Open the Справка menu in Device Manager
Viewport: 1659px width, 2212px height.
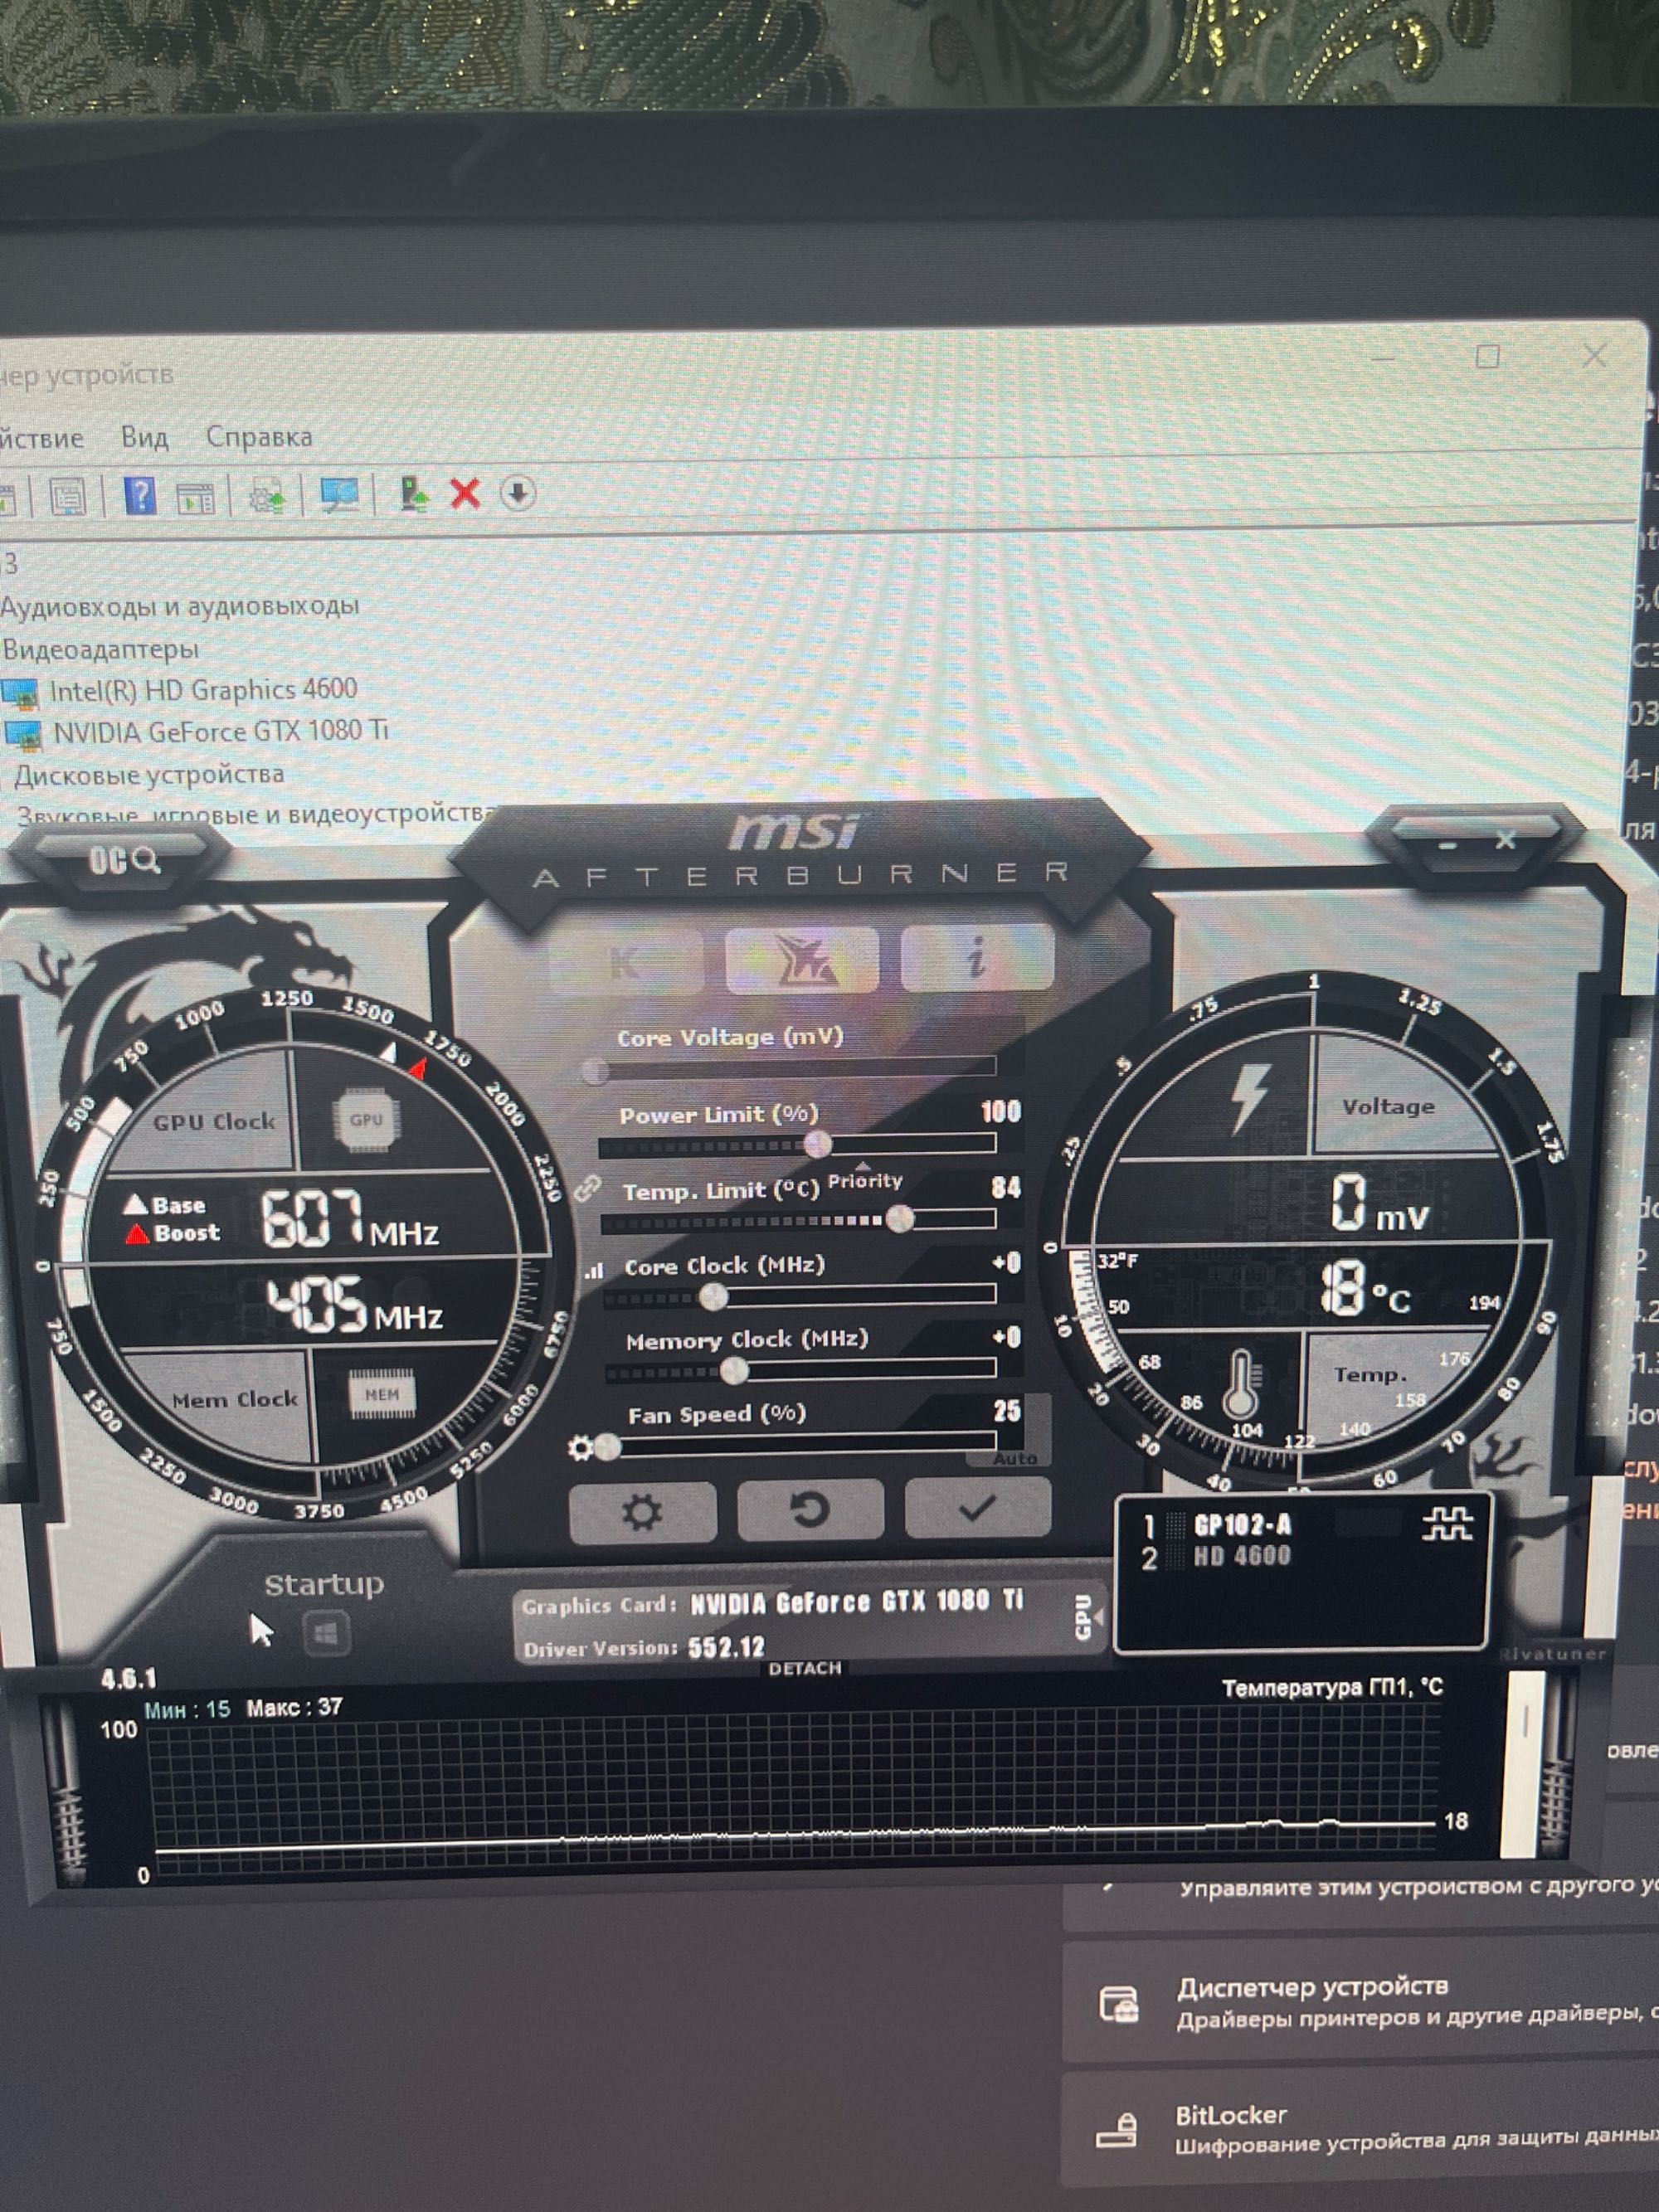pos(259,437)
